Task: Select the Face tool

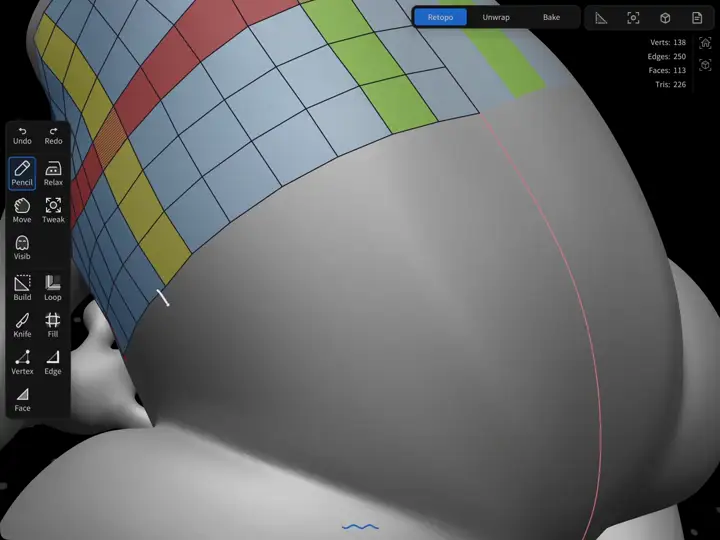Action: (22, 399)
